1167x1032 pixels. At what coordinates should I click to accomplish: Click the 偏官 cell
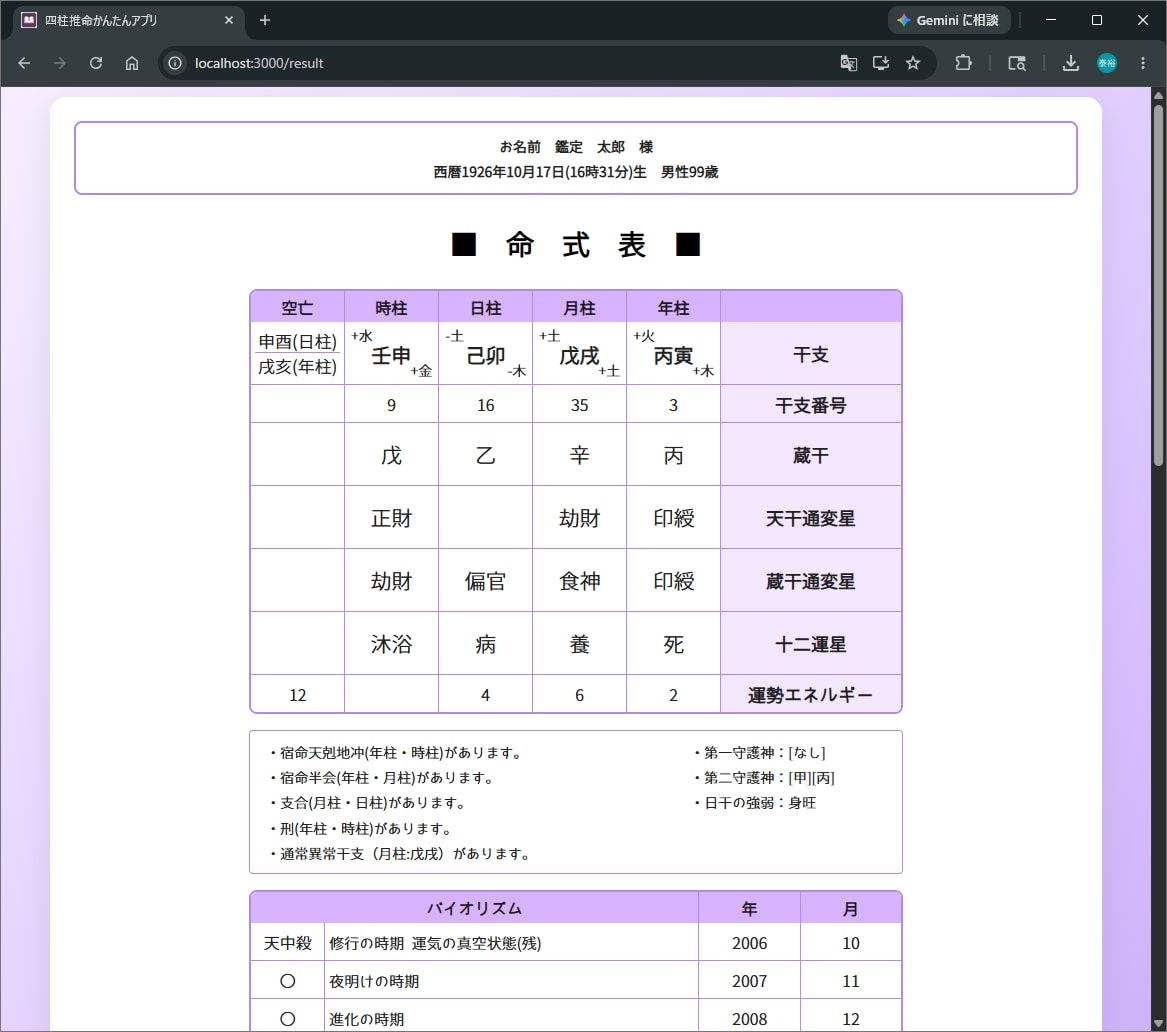coord(485,581)
